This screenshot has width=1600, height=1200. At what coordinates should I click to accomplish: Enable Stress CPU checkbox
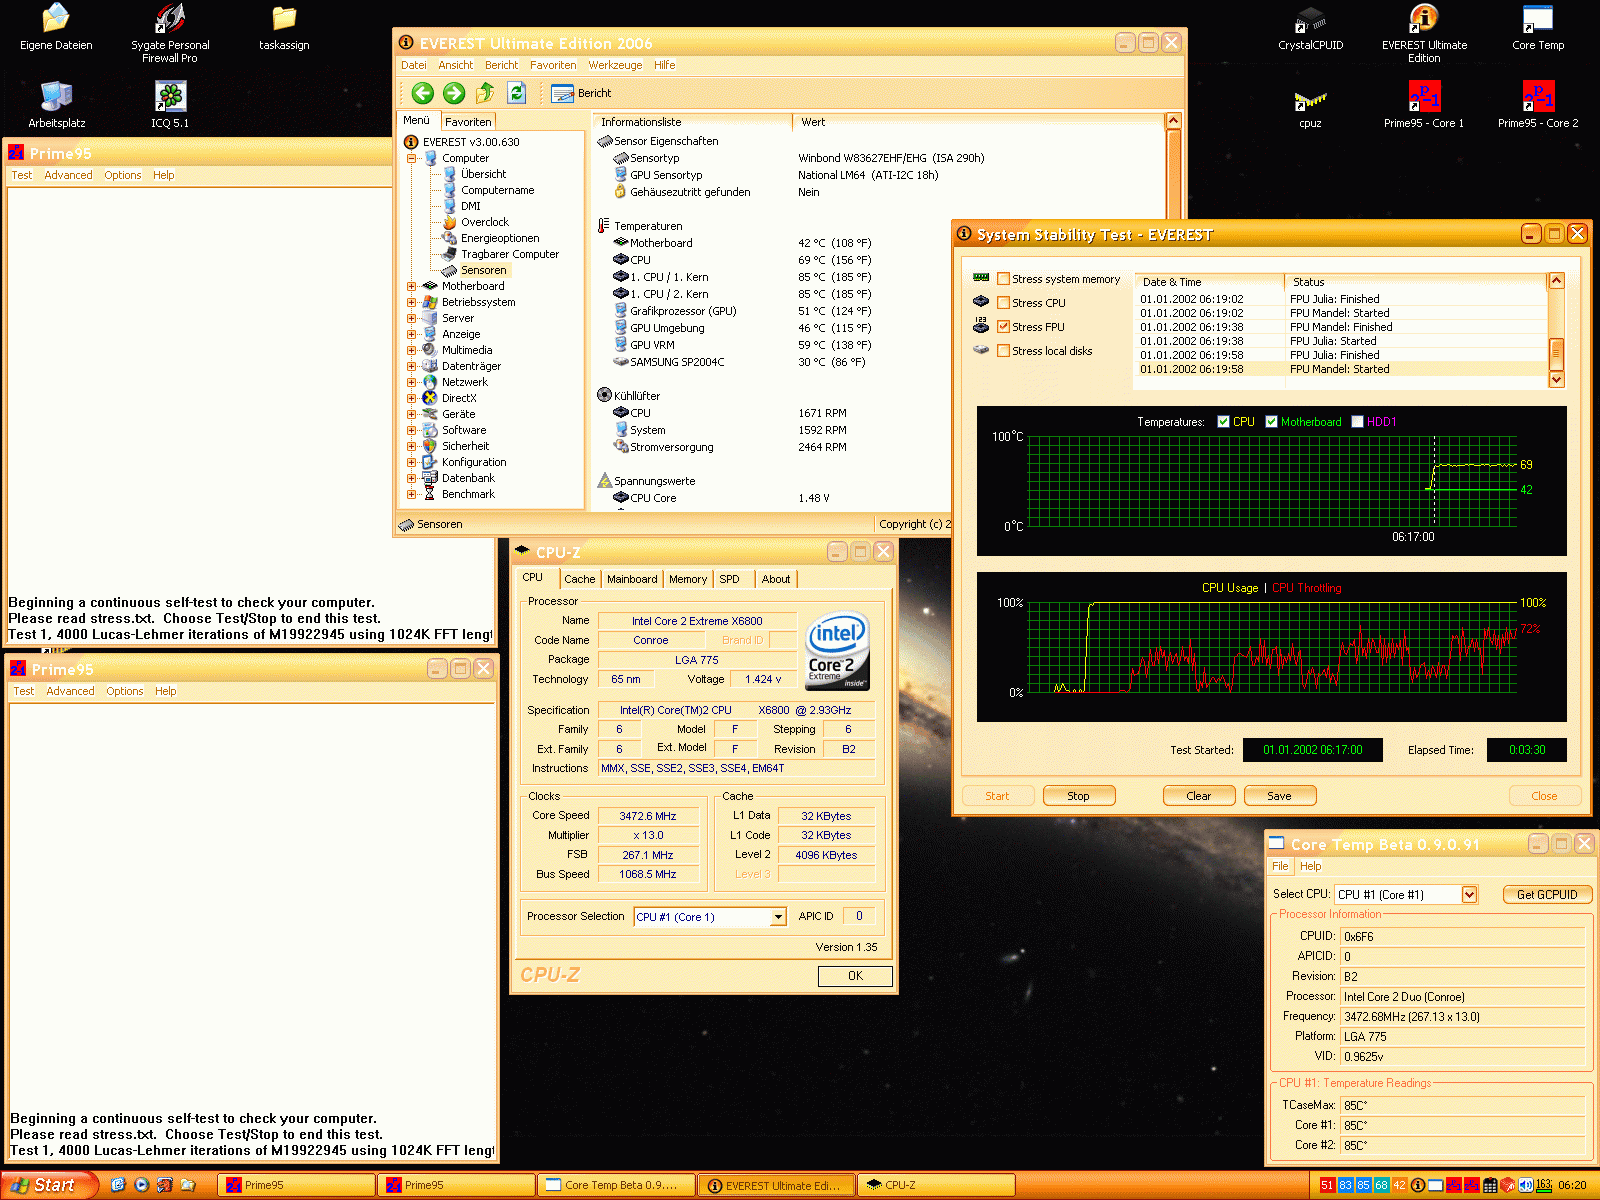(1003, 303)
